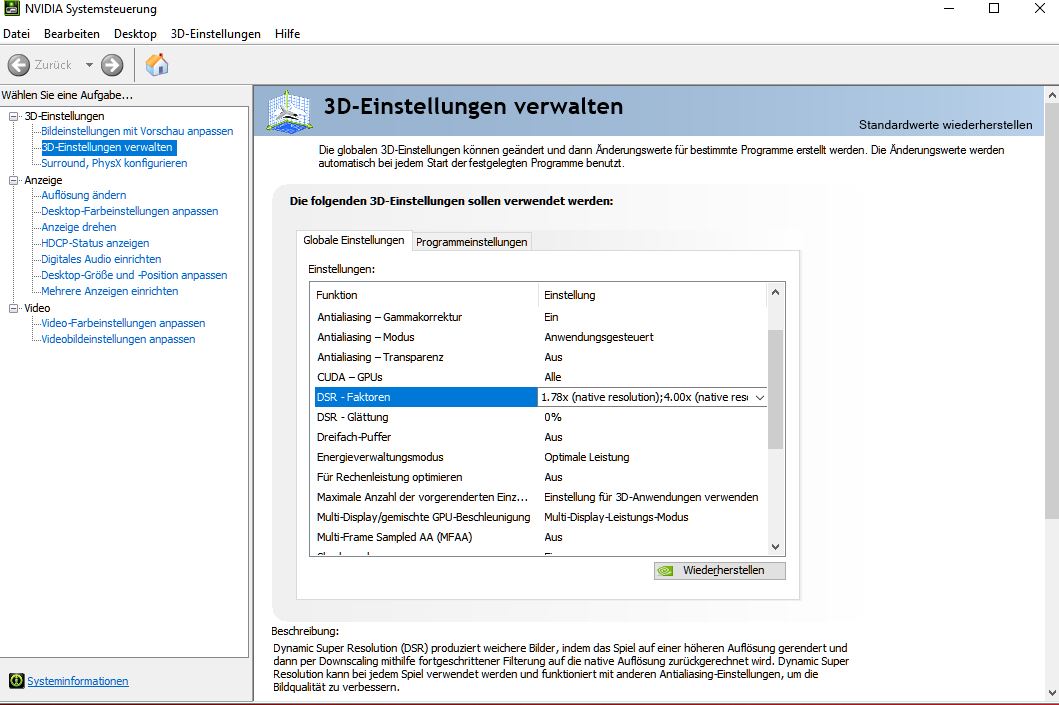Click the Anwendungsgesteuert setting value
Image resolution: width=1059 pixels, height=705 pixels.
coord(599,337)
